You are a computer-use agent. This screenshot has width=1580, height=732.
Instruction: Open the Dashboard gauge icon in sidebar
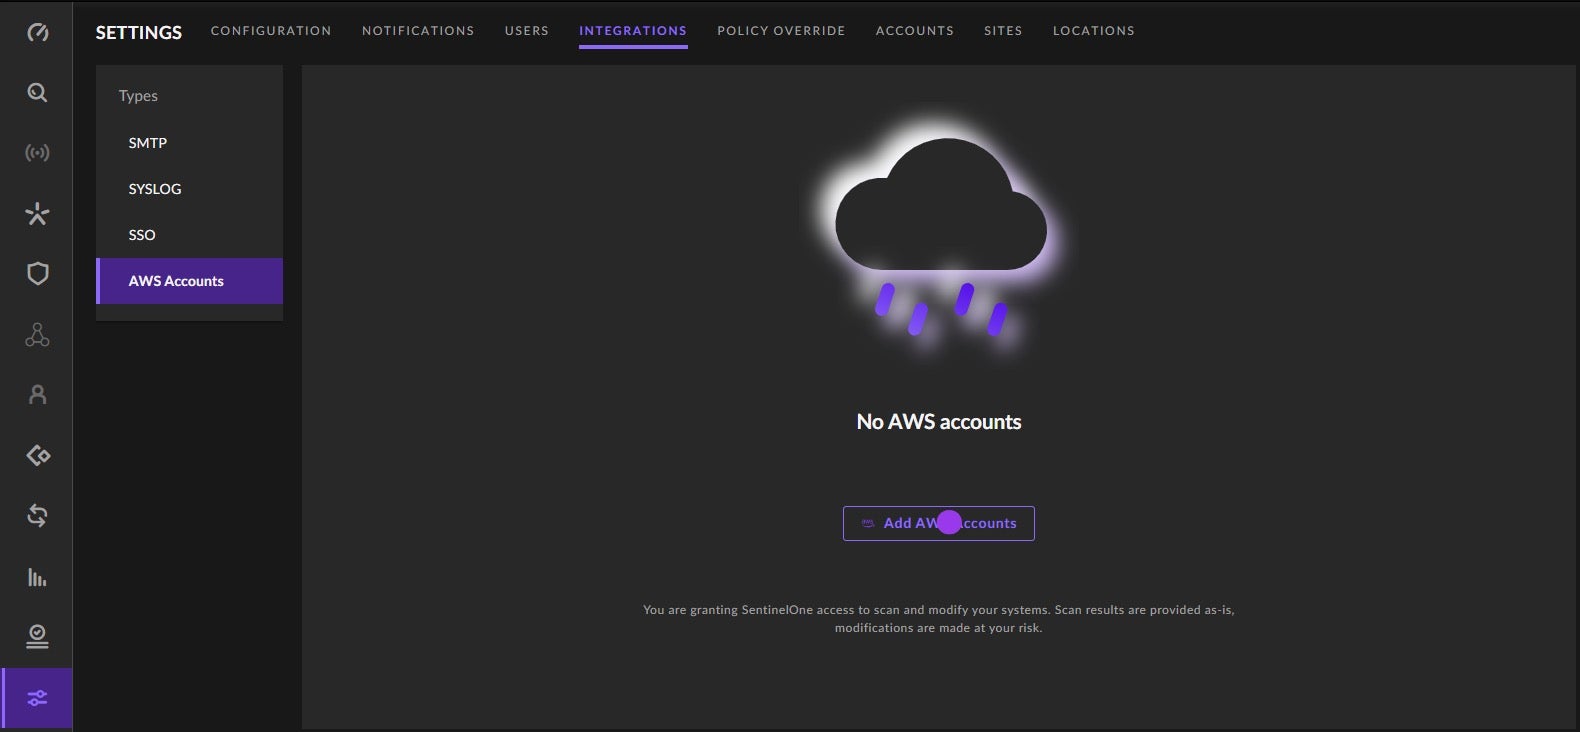click(x=37, y=33)
